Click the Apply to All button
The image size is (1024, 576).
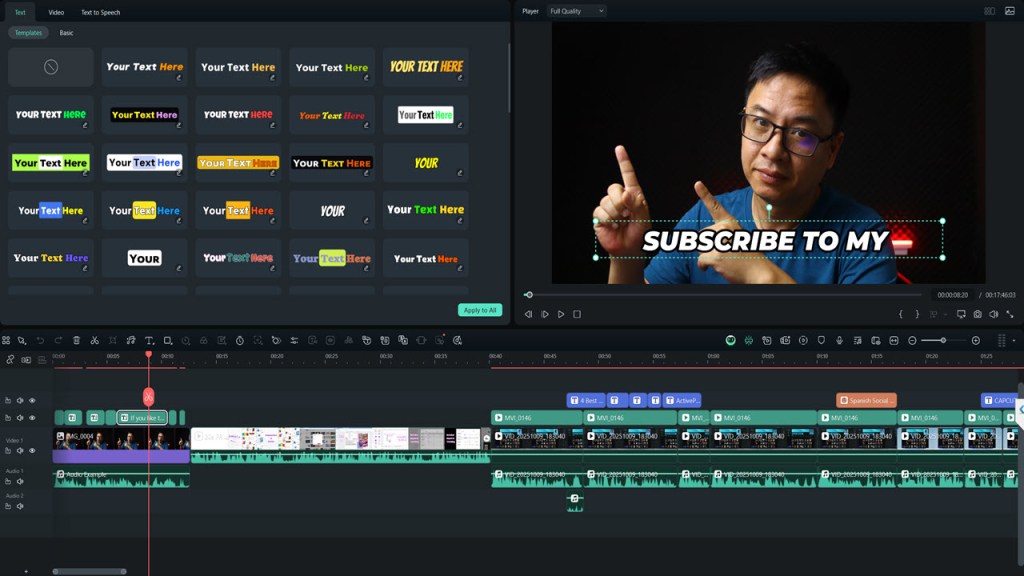pyautogui.click(x=480, y=310)
